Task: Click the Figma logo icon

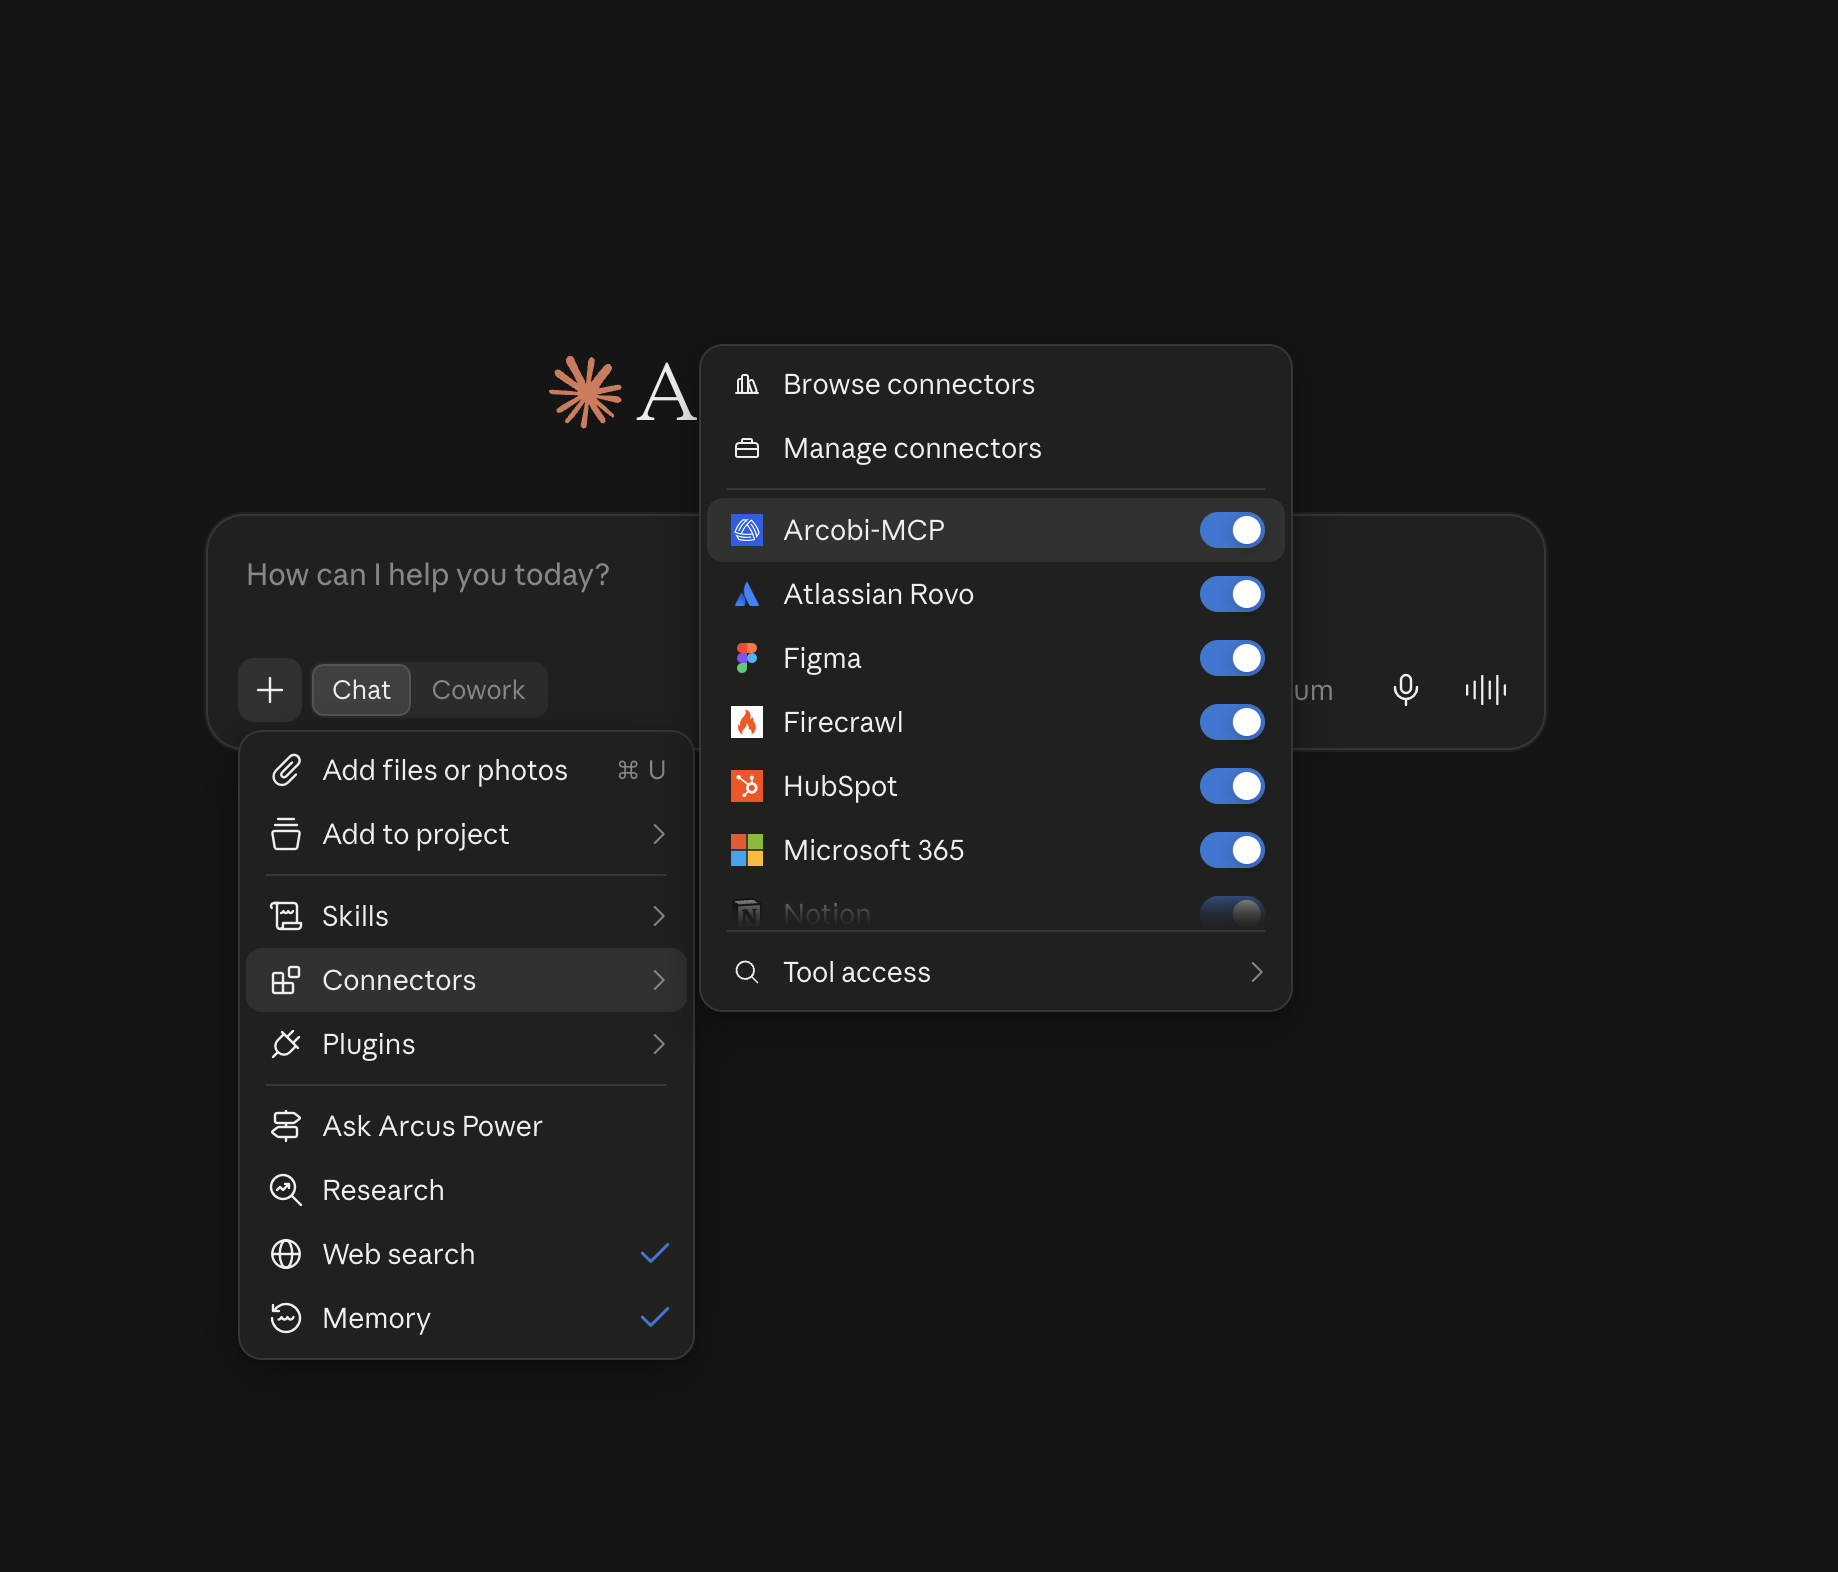Action: (x=747, y=658)
